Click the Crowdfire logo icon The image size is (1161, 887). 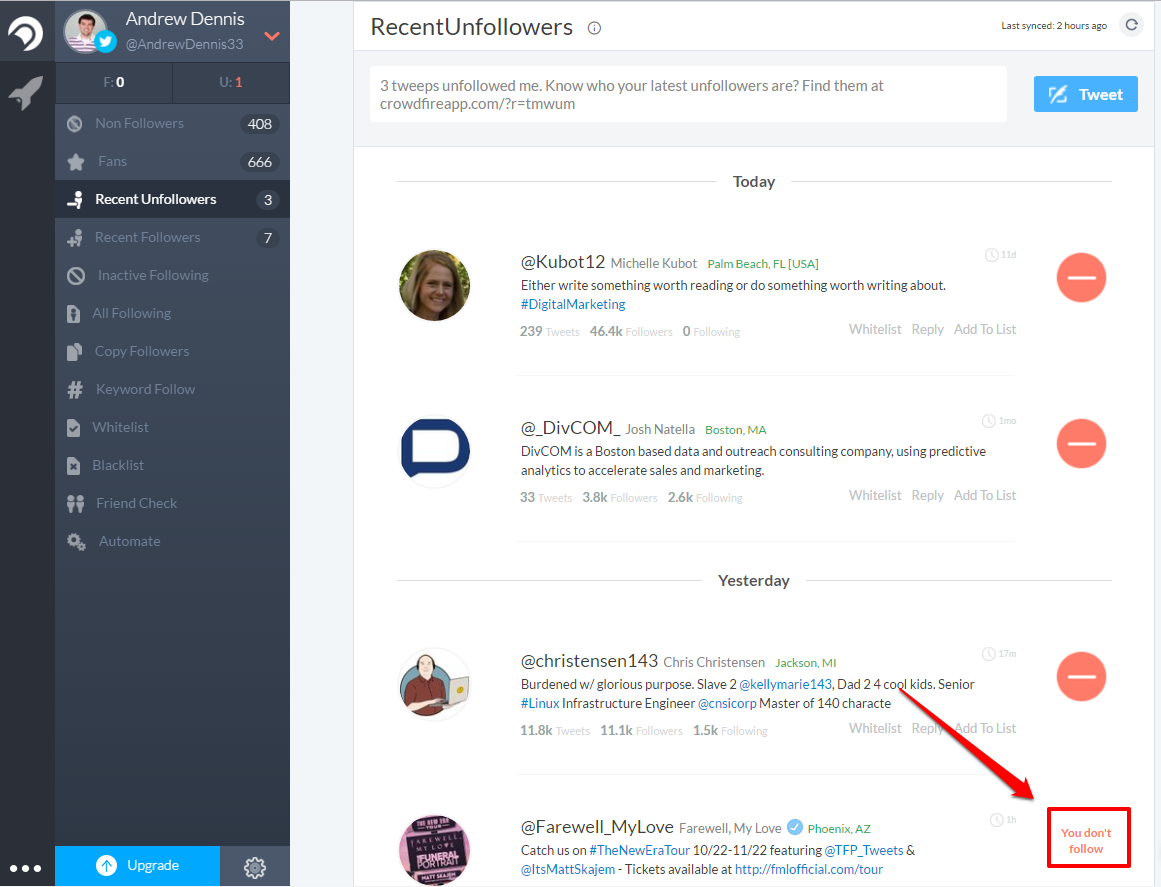click(26, 33)
